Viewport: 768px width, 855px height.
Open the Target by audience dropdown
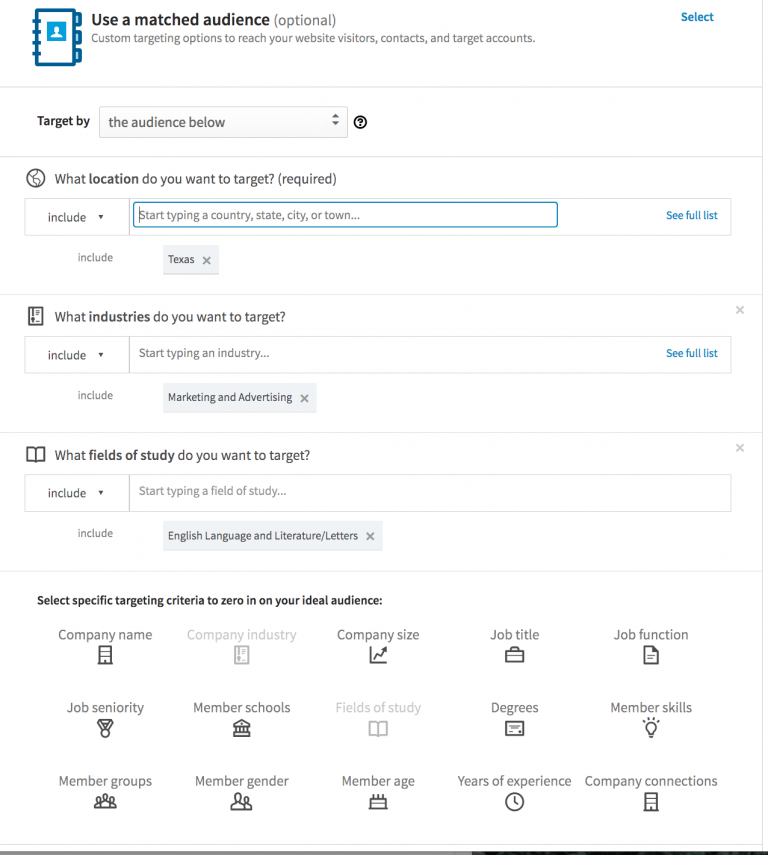pyautogui.click(x=222, y=122)
